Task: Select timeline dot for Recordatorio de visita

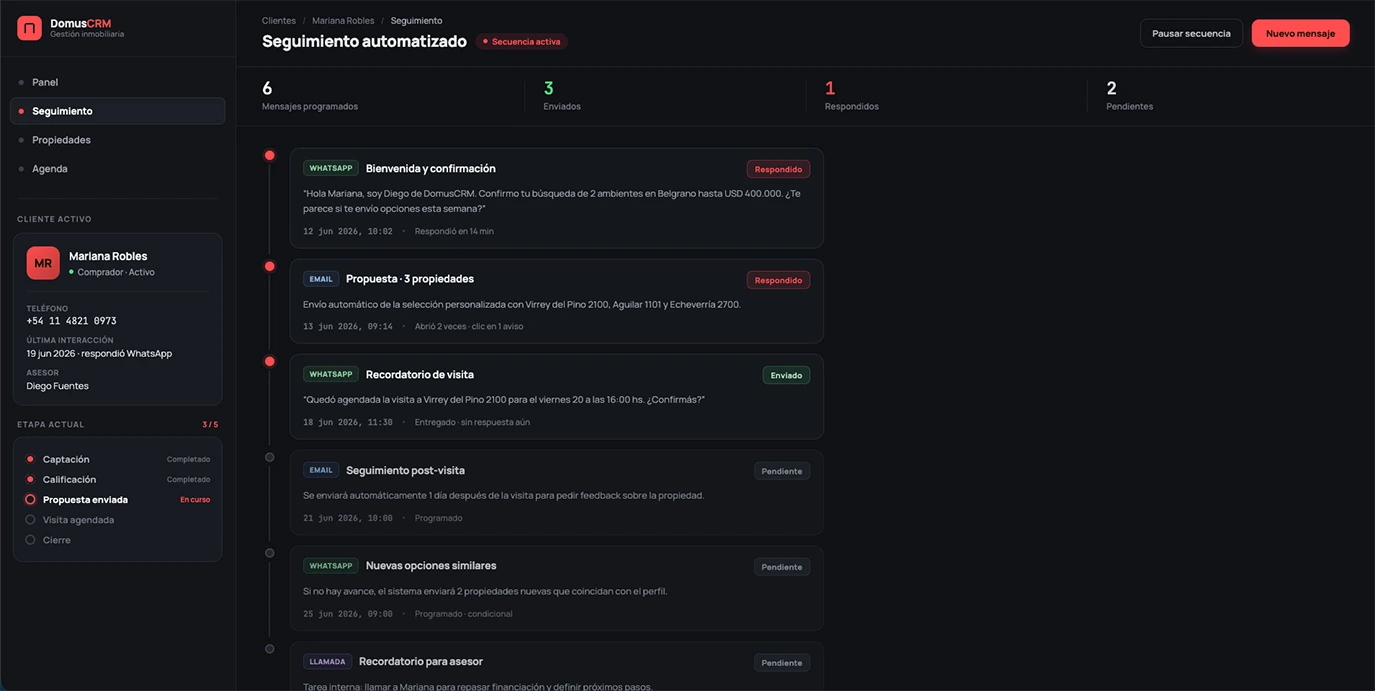Action: click(x=269, y=361)
